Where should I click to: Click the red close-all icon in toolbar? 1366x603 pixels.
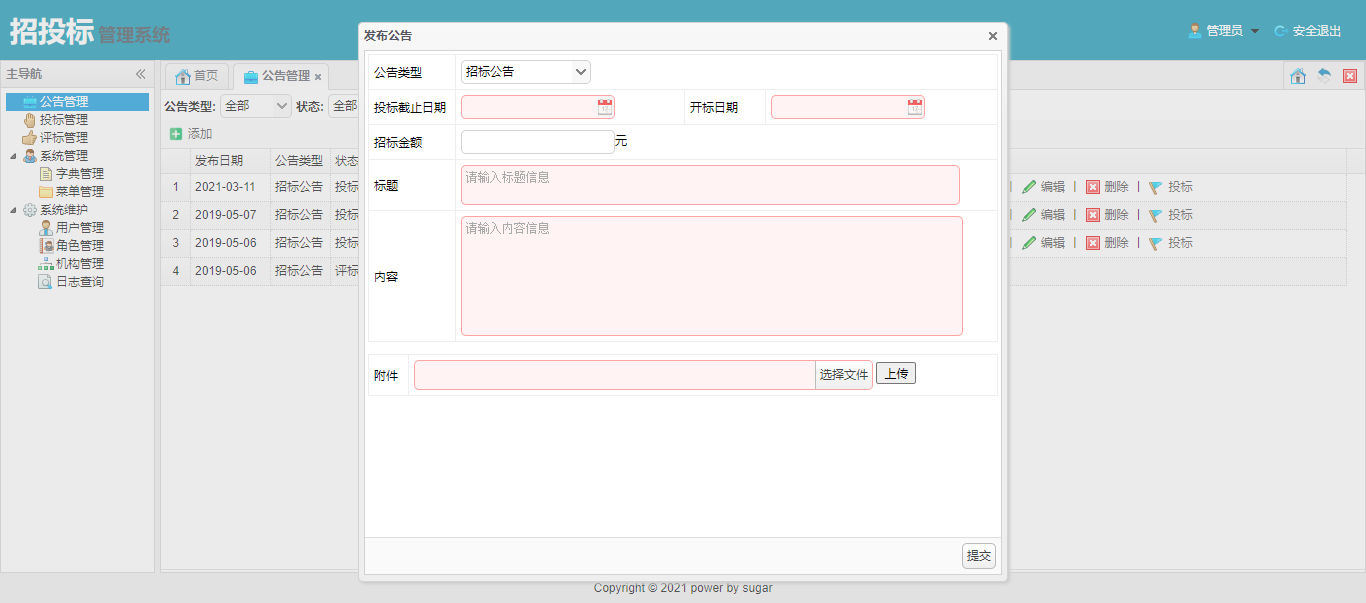[1350, 76]
